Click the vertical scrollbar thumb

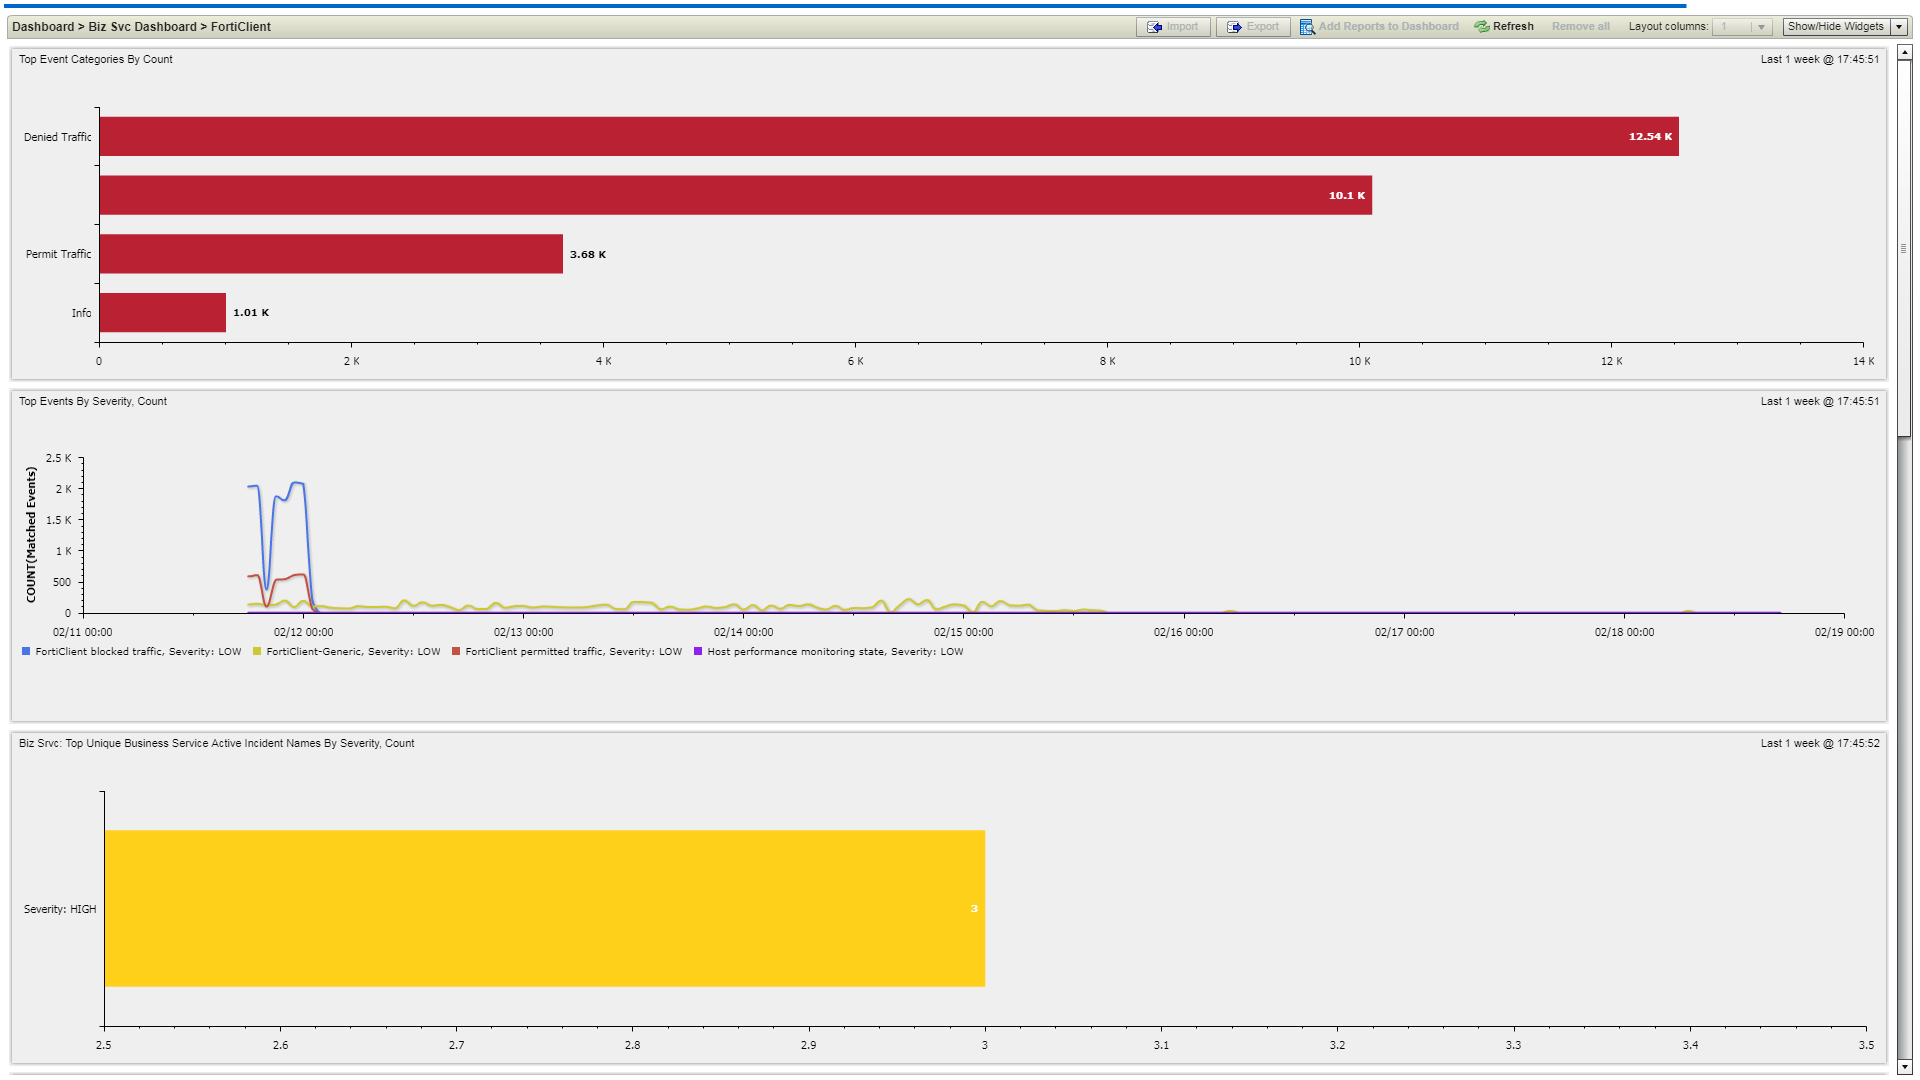click(x=1904, y=248)
